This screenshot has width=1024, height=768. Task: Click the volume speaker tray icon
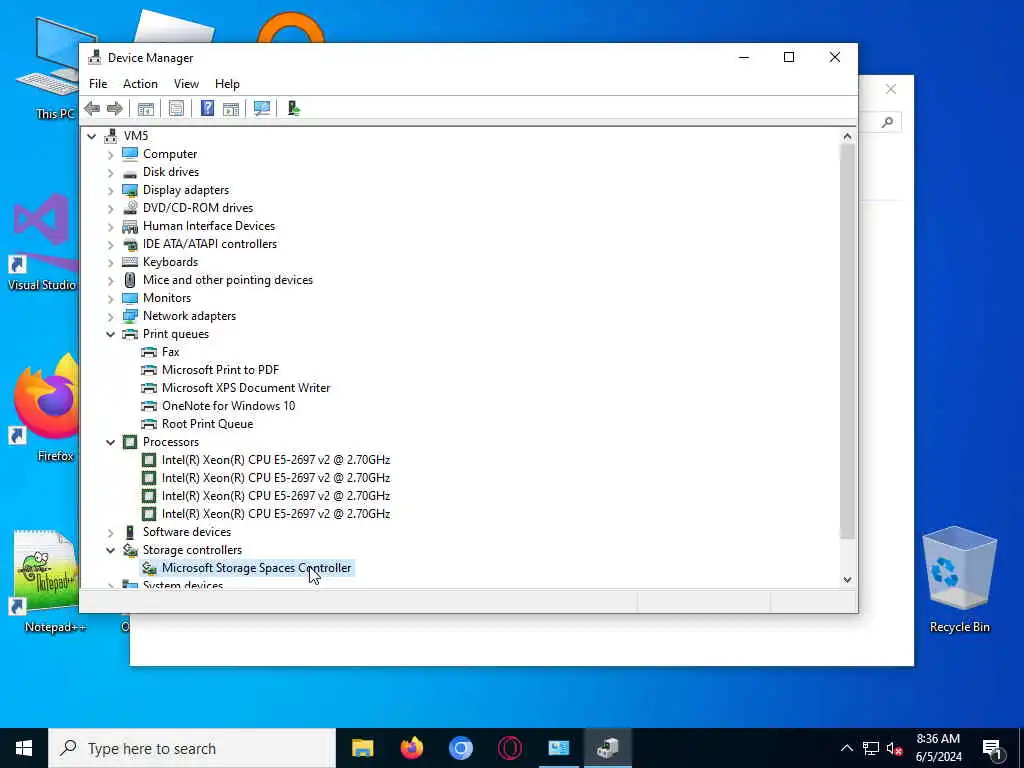894,748
